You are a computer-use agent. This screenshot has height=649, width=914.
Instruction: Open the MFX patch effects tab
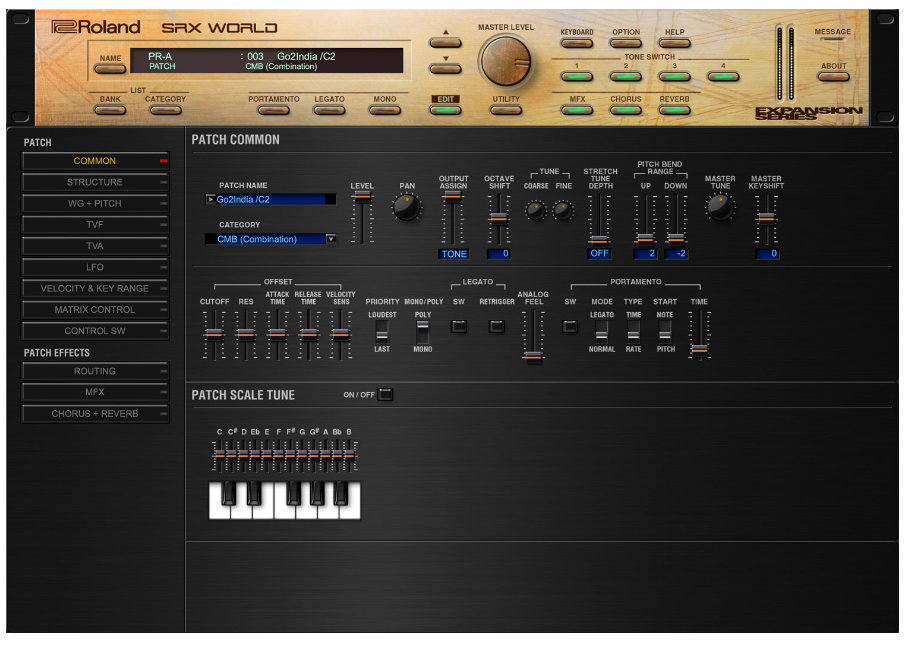pyautogui.click(x=95, y=392)
